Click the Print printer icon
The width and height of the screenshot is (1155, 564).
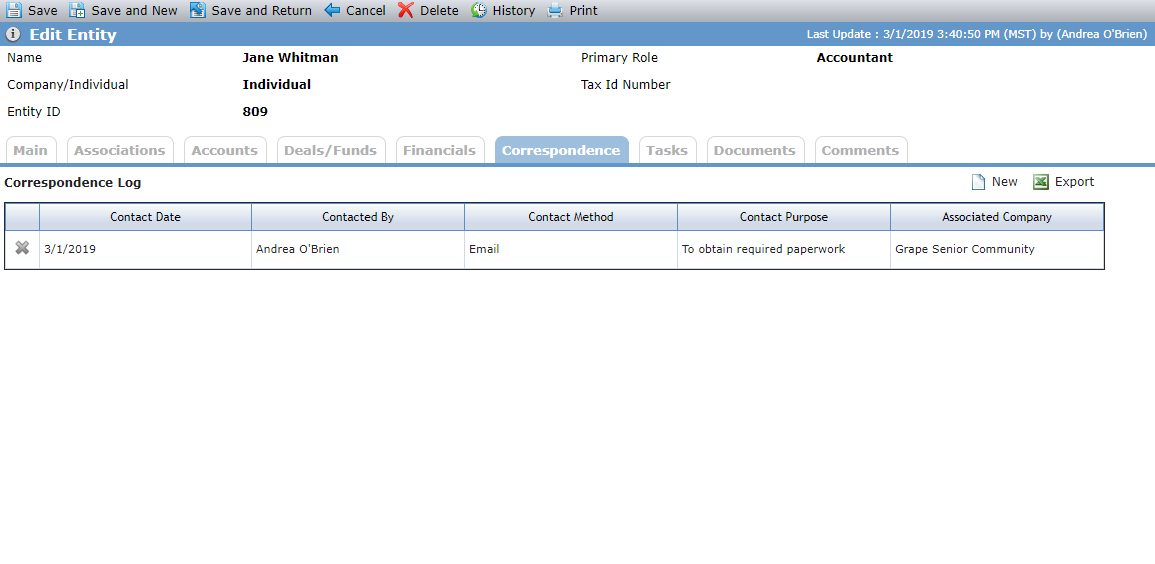tap(555, 10)
